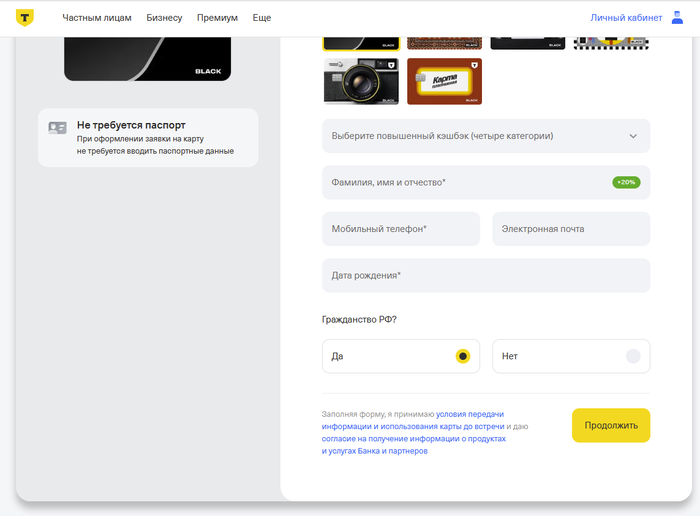Open the Частным лицам menu

(98, 18)
